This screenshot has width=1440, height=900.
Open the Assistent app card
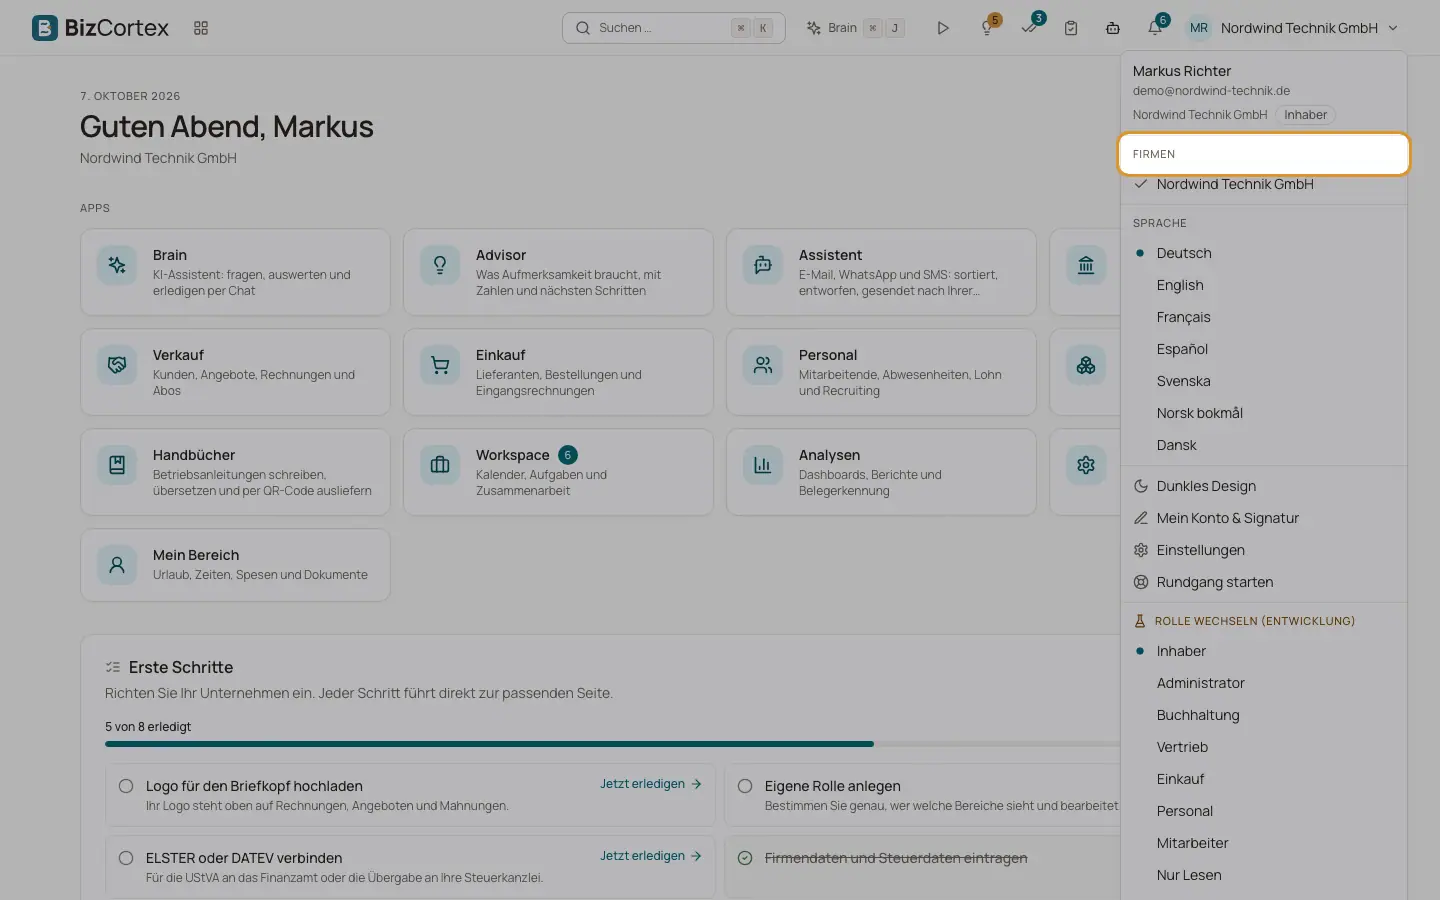point(881,272)
